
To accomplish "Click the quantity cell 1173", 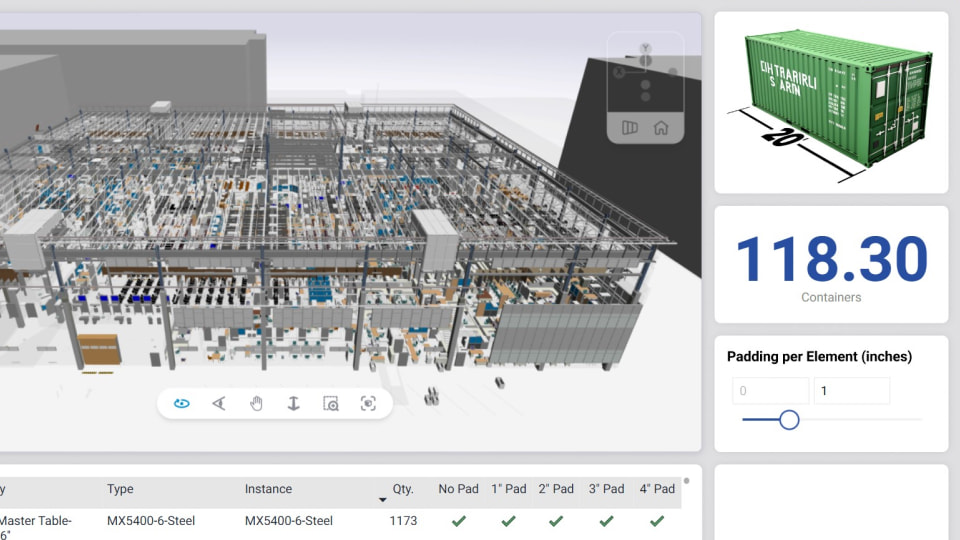I will point(403,520).
